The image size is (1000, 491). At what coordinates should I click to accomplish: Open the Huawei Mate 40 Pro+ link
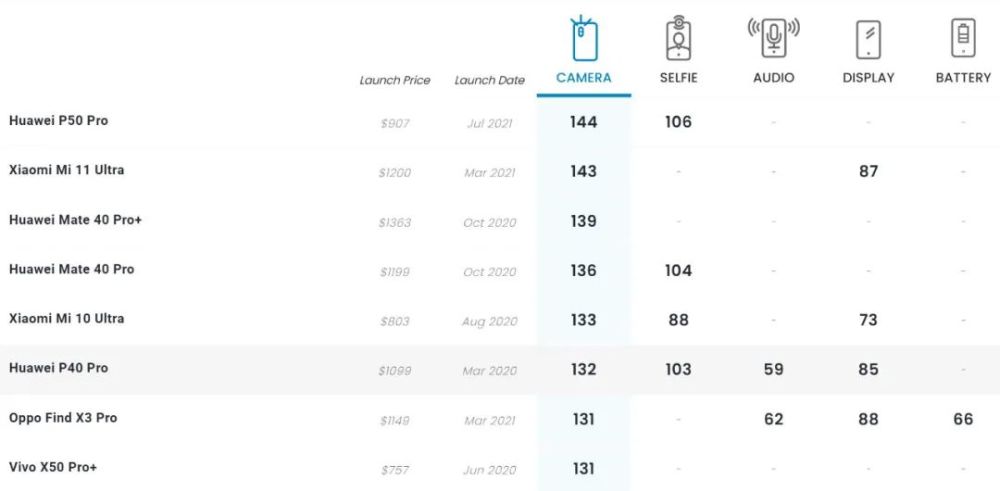[75, 220]
